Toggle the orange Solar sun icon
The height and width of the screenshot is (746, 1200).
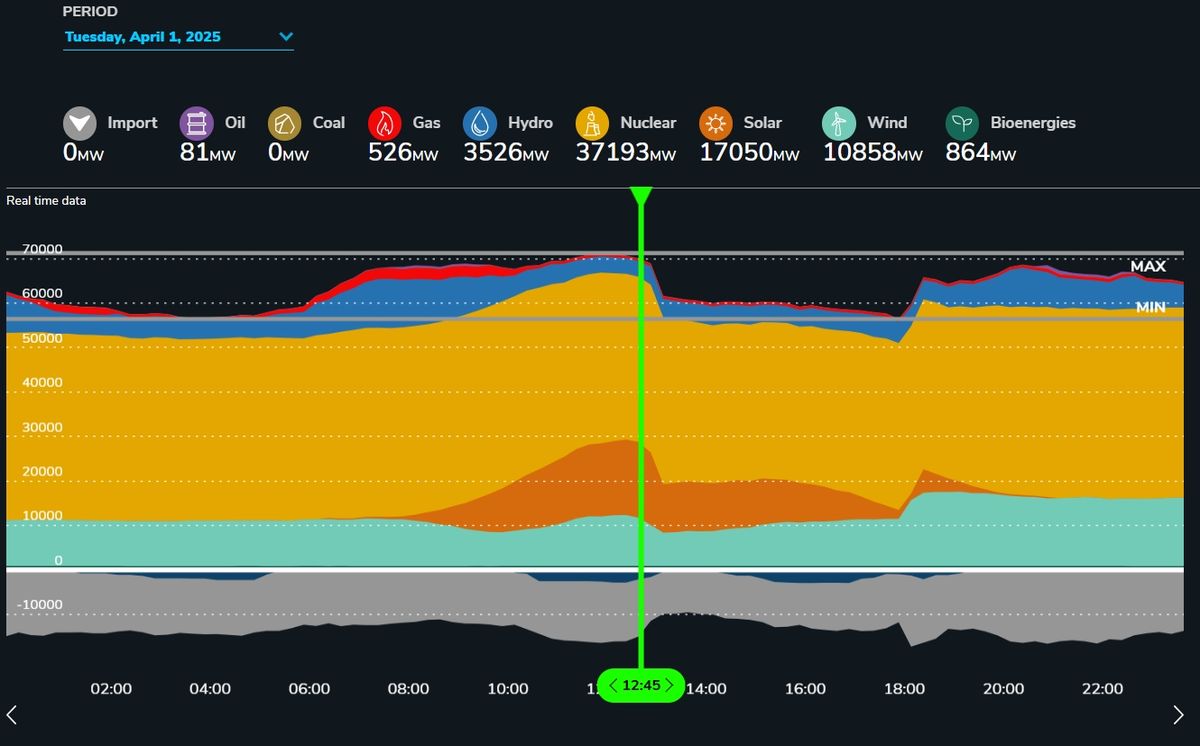click(x=716, y=124)
